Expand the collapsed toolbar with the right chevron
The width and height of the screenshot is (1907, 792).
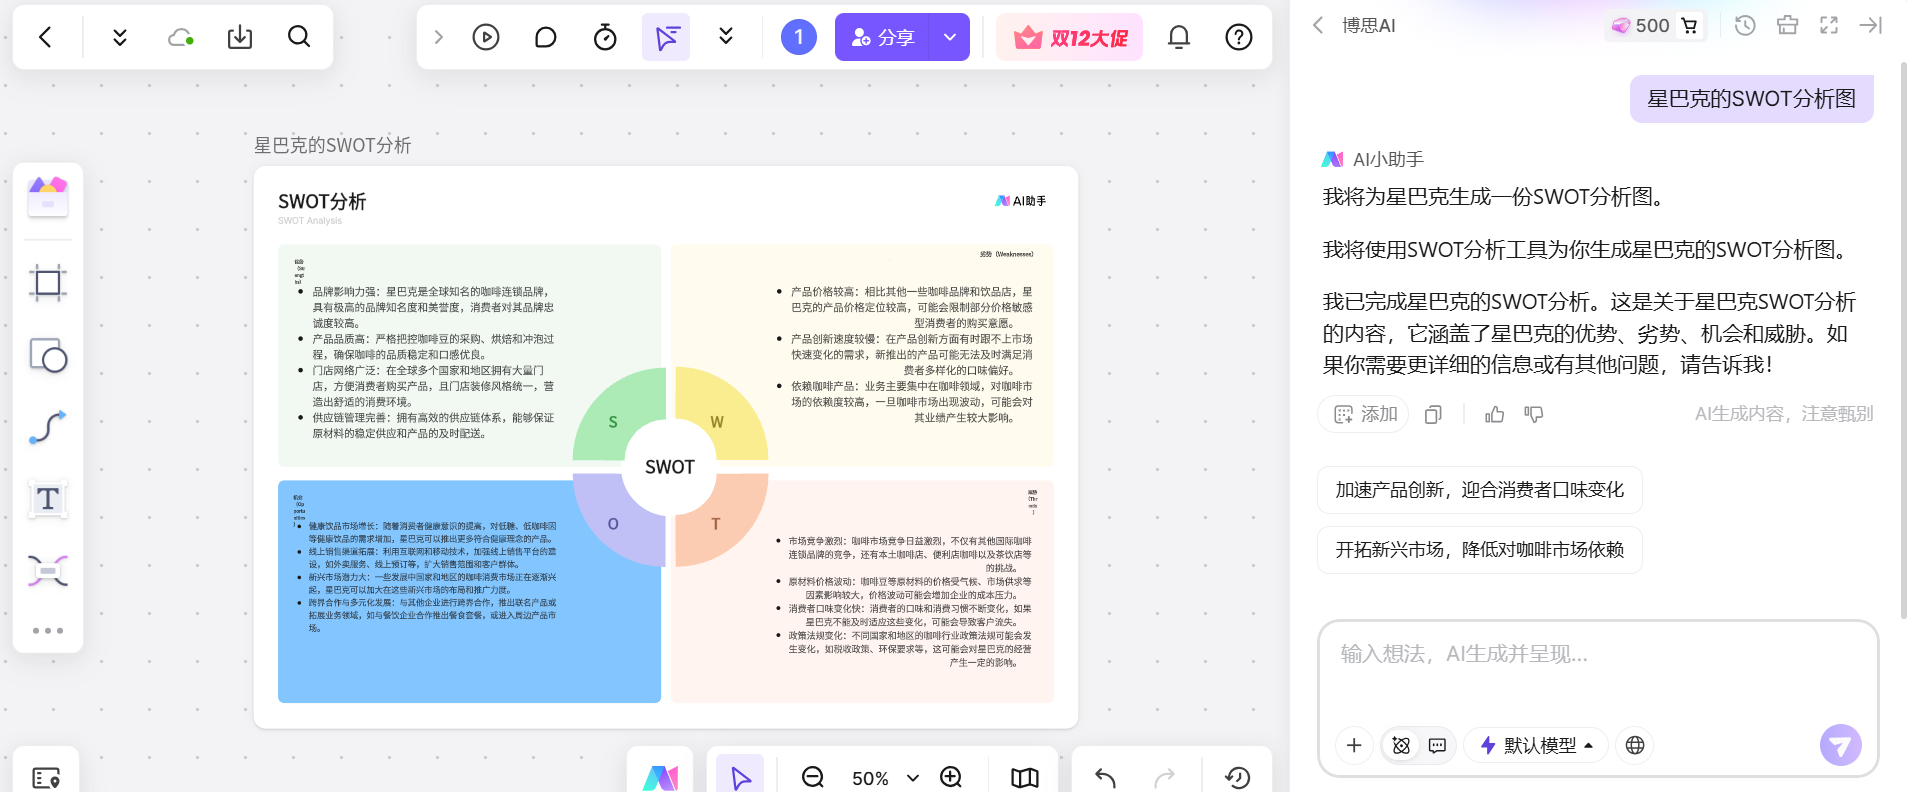[x=438, y=37]
